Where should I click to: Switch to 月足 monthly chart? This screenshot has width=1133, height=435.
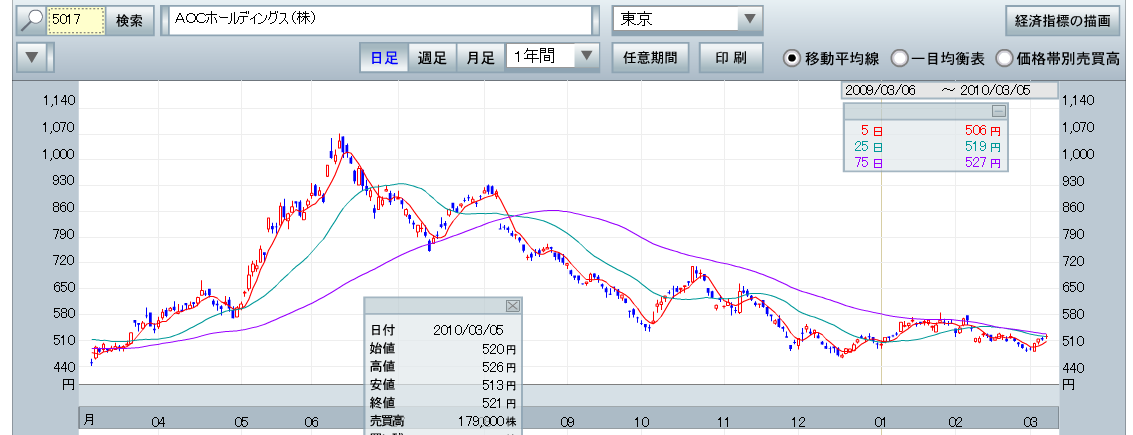click(x=481, y=57)
